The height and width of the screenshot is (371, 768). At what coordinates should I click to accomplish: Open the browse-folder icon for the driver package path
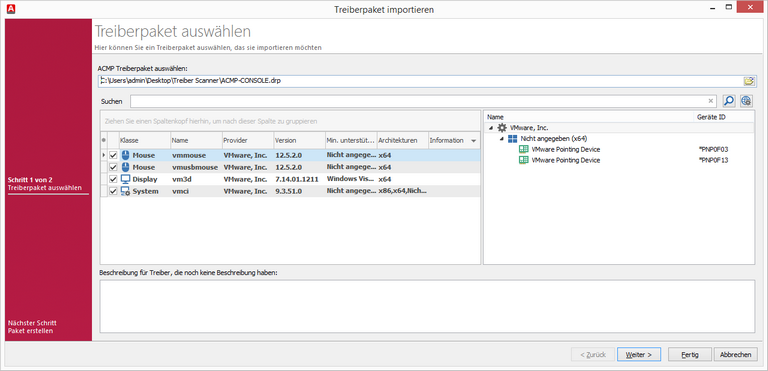(x=749, y=81)
